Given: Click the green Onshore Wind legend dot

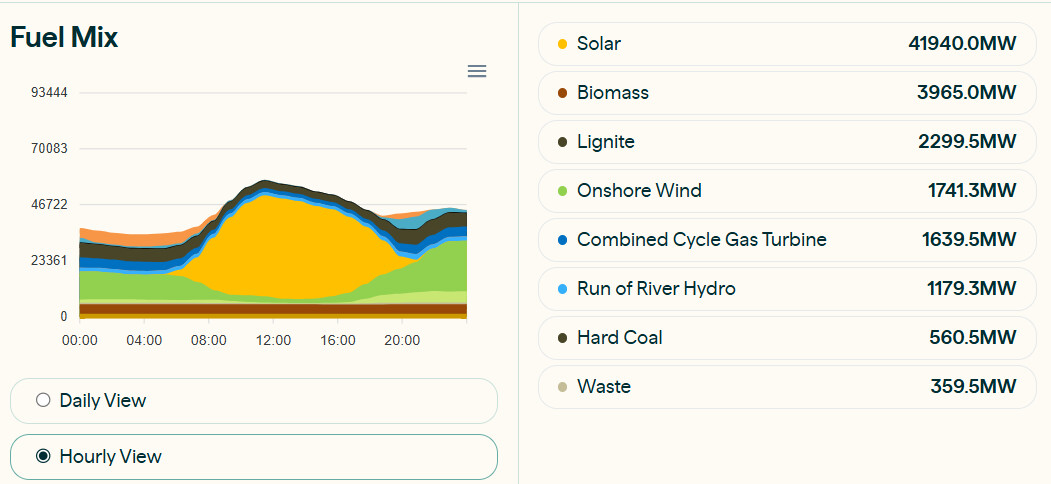Looking at the screenshot, I should tap(562, 191).
